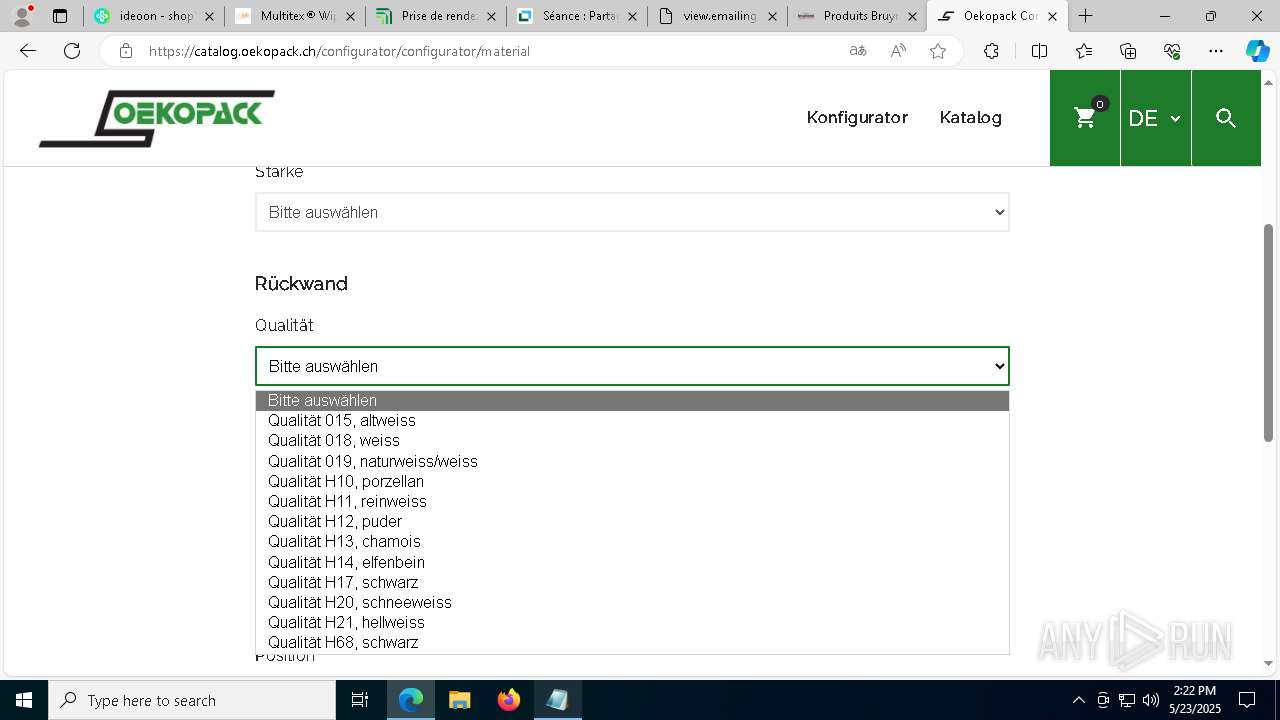Switch to the view.emailing tab
The height and width of the screenshot is (720, 1280).
point(716,16)
